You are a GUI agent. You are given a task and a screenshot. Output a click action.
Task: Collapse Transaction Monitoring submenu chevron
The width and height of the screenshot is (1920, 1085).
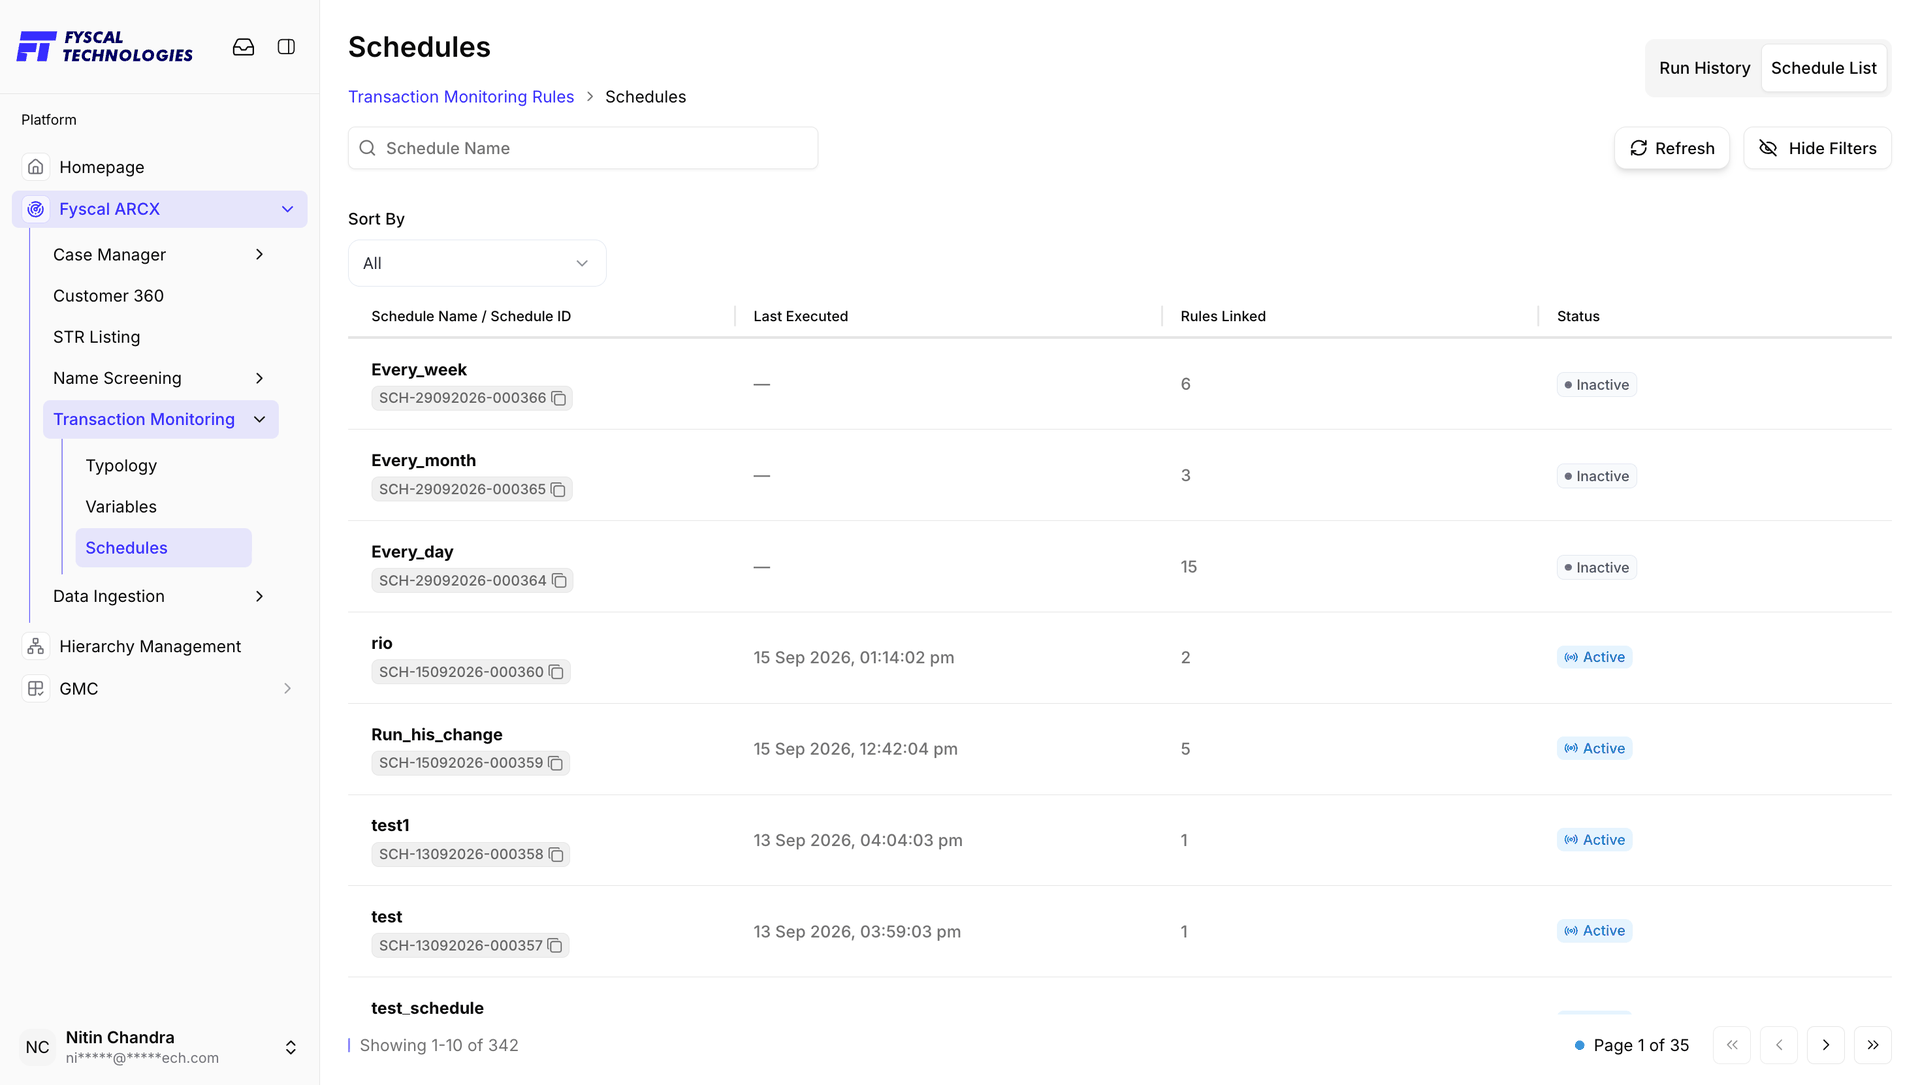260,419
